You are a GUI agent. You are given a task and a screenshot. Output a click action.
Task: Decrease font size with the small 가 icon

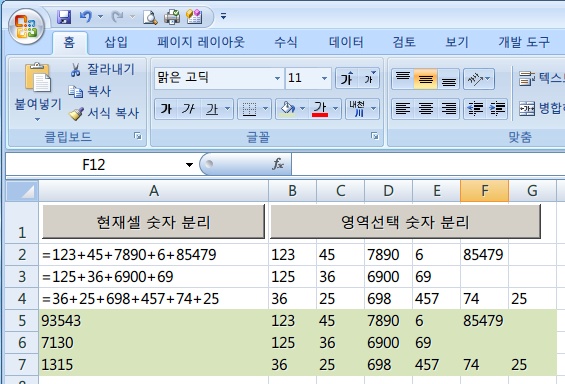pos(369,78)
